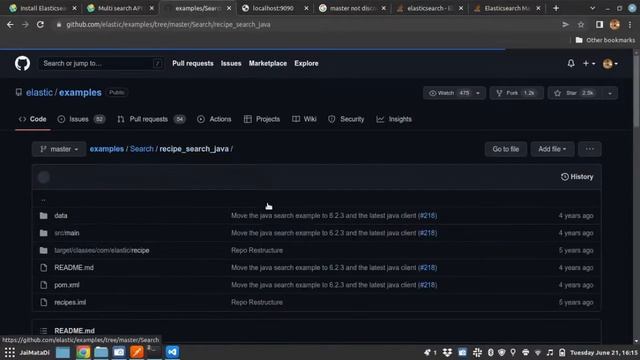640x360 pixels.
Task: Open Explore in the top navigation
Action: coord(306,63)
